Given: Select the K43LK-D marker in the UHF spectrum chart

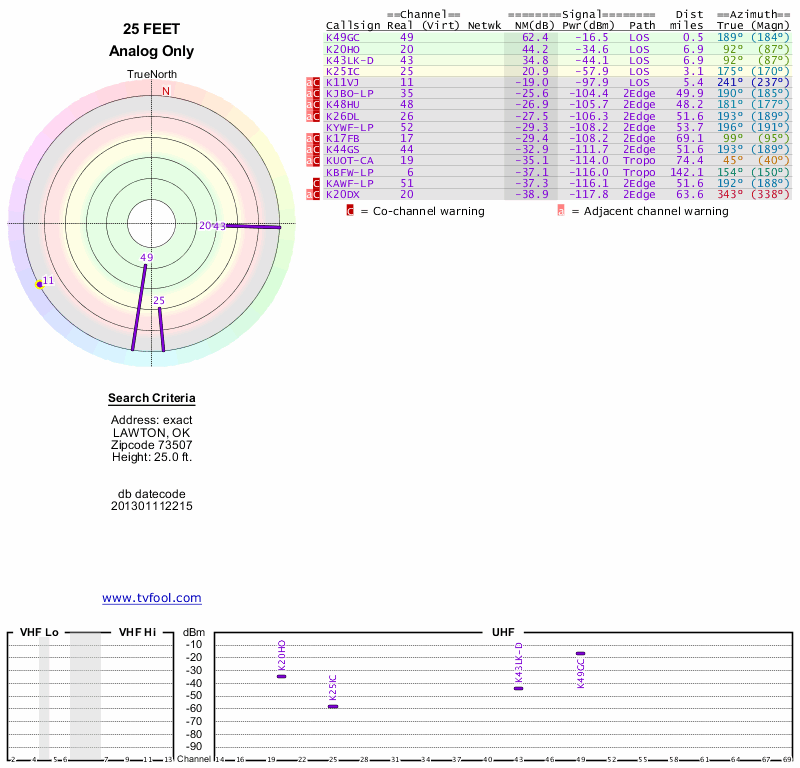Looking at the screenshot, I should click(518, 688).
